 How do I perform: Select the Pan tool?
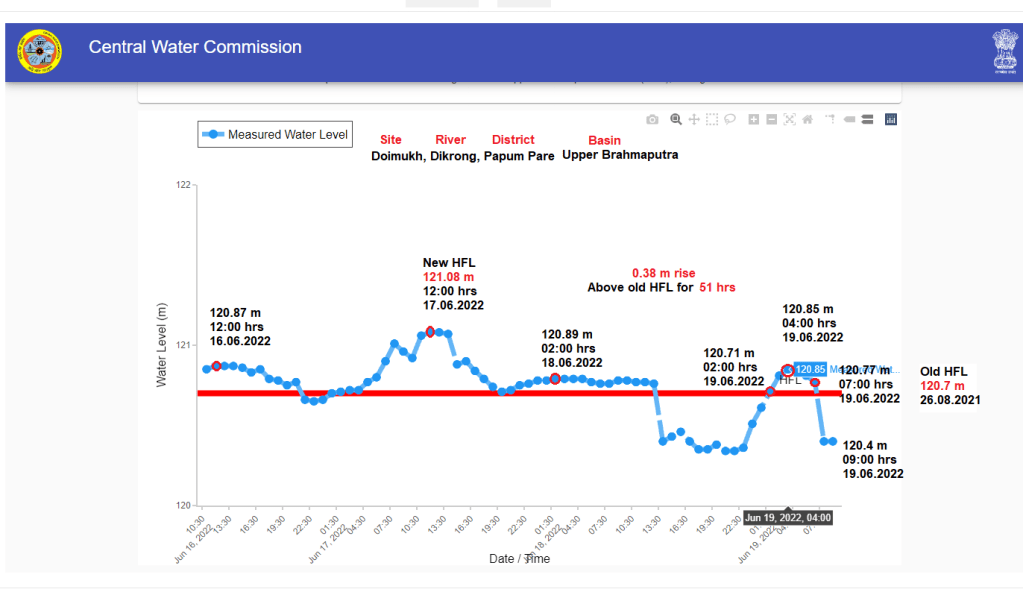693,119
